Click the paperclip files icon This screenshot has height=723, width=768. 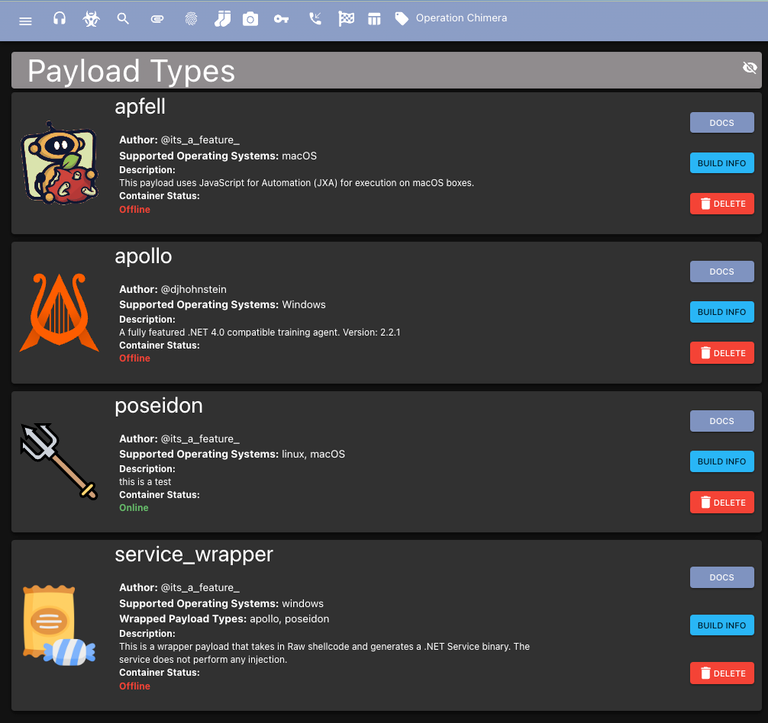(x=157, y=19)
